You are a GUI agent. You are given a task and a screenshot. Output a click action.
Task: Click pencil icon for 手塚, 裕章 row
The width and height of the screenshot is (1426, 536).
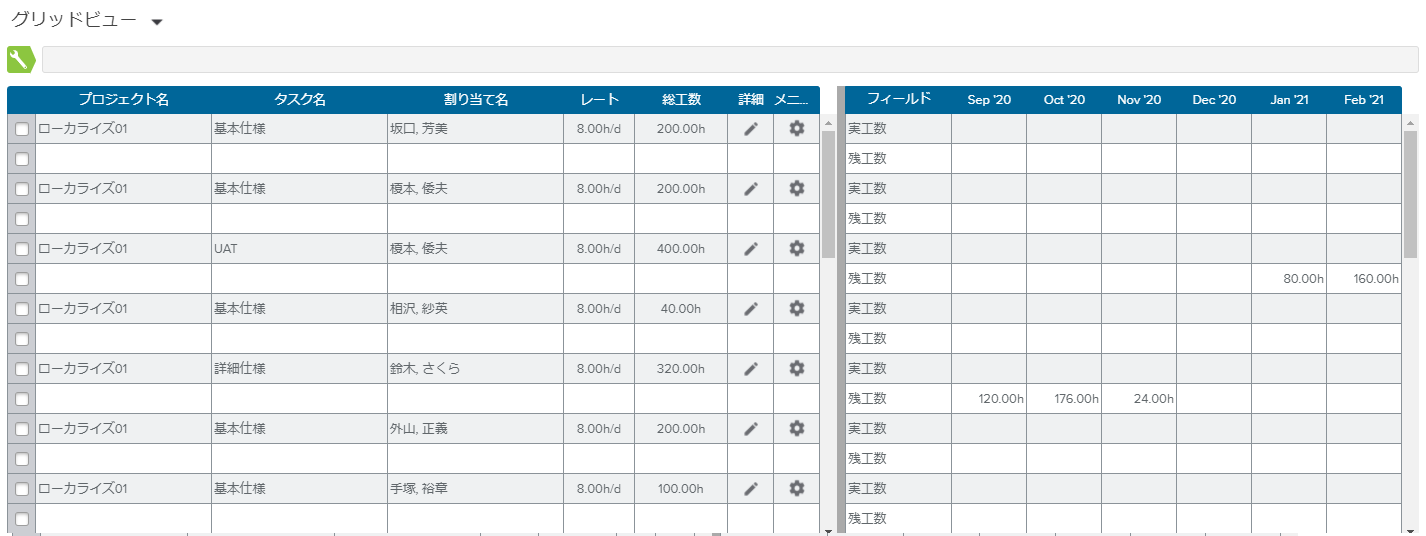point(751,489)
